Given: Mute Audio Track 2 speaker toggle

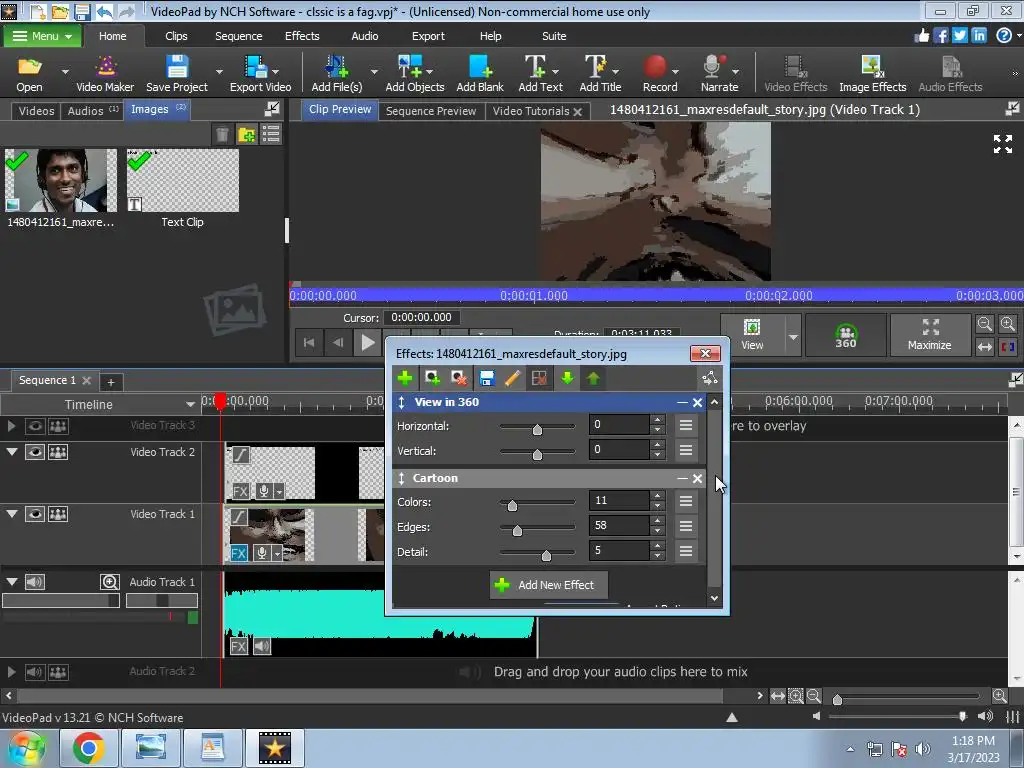Looking at the screenshot, I should coord(35,672).
